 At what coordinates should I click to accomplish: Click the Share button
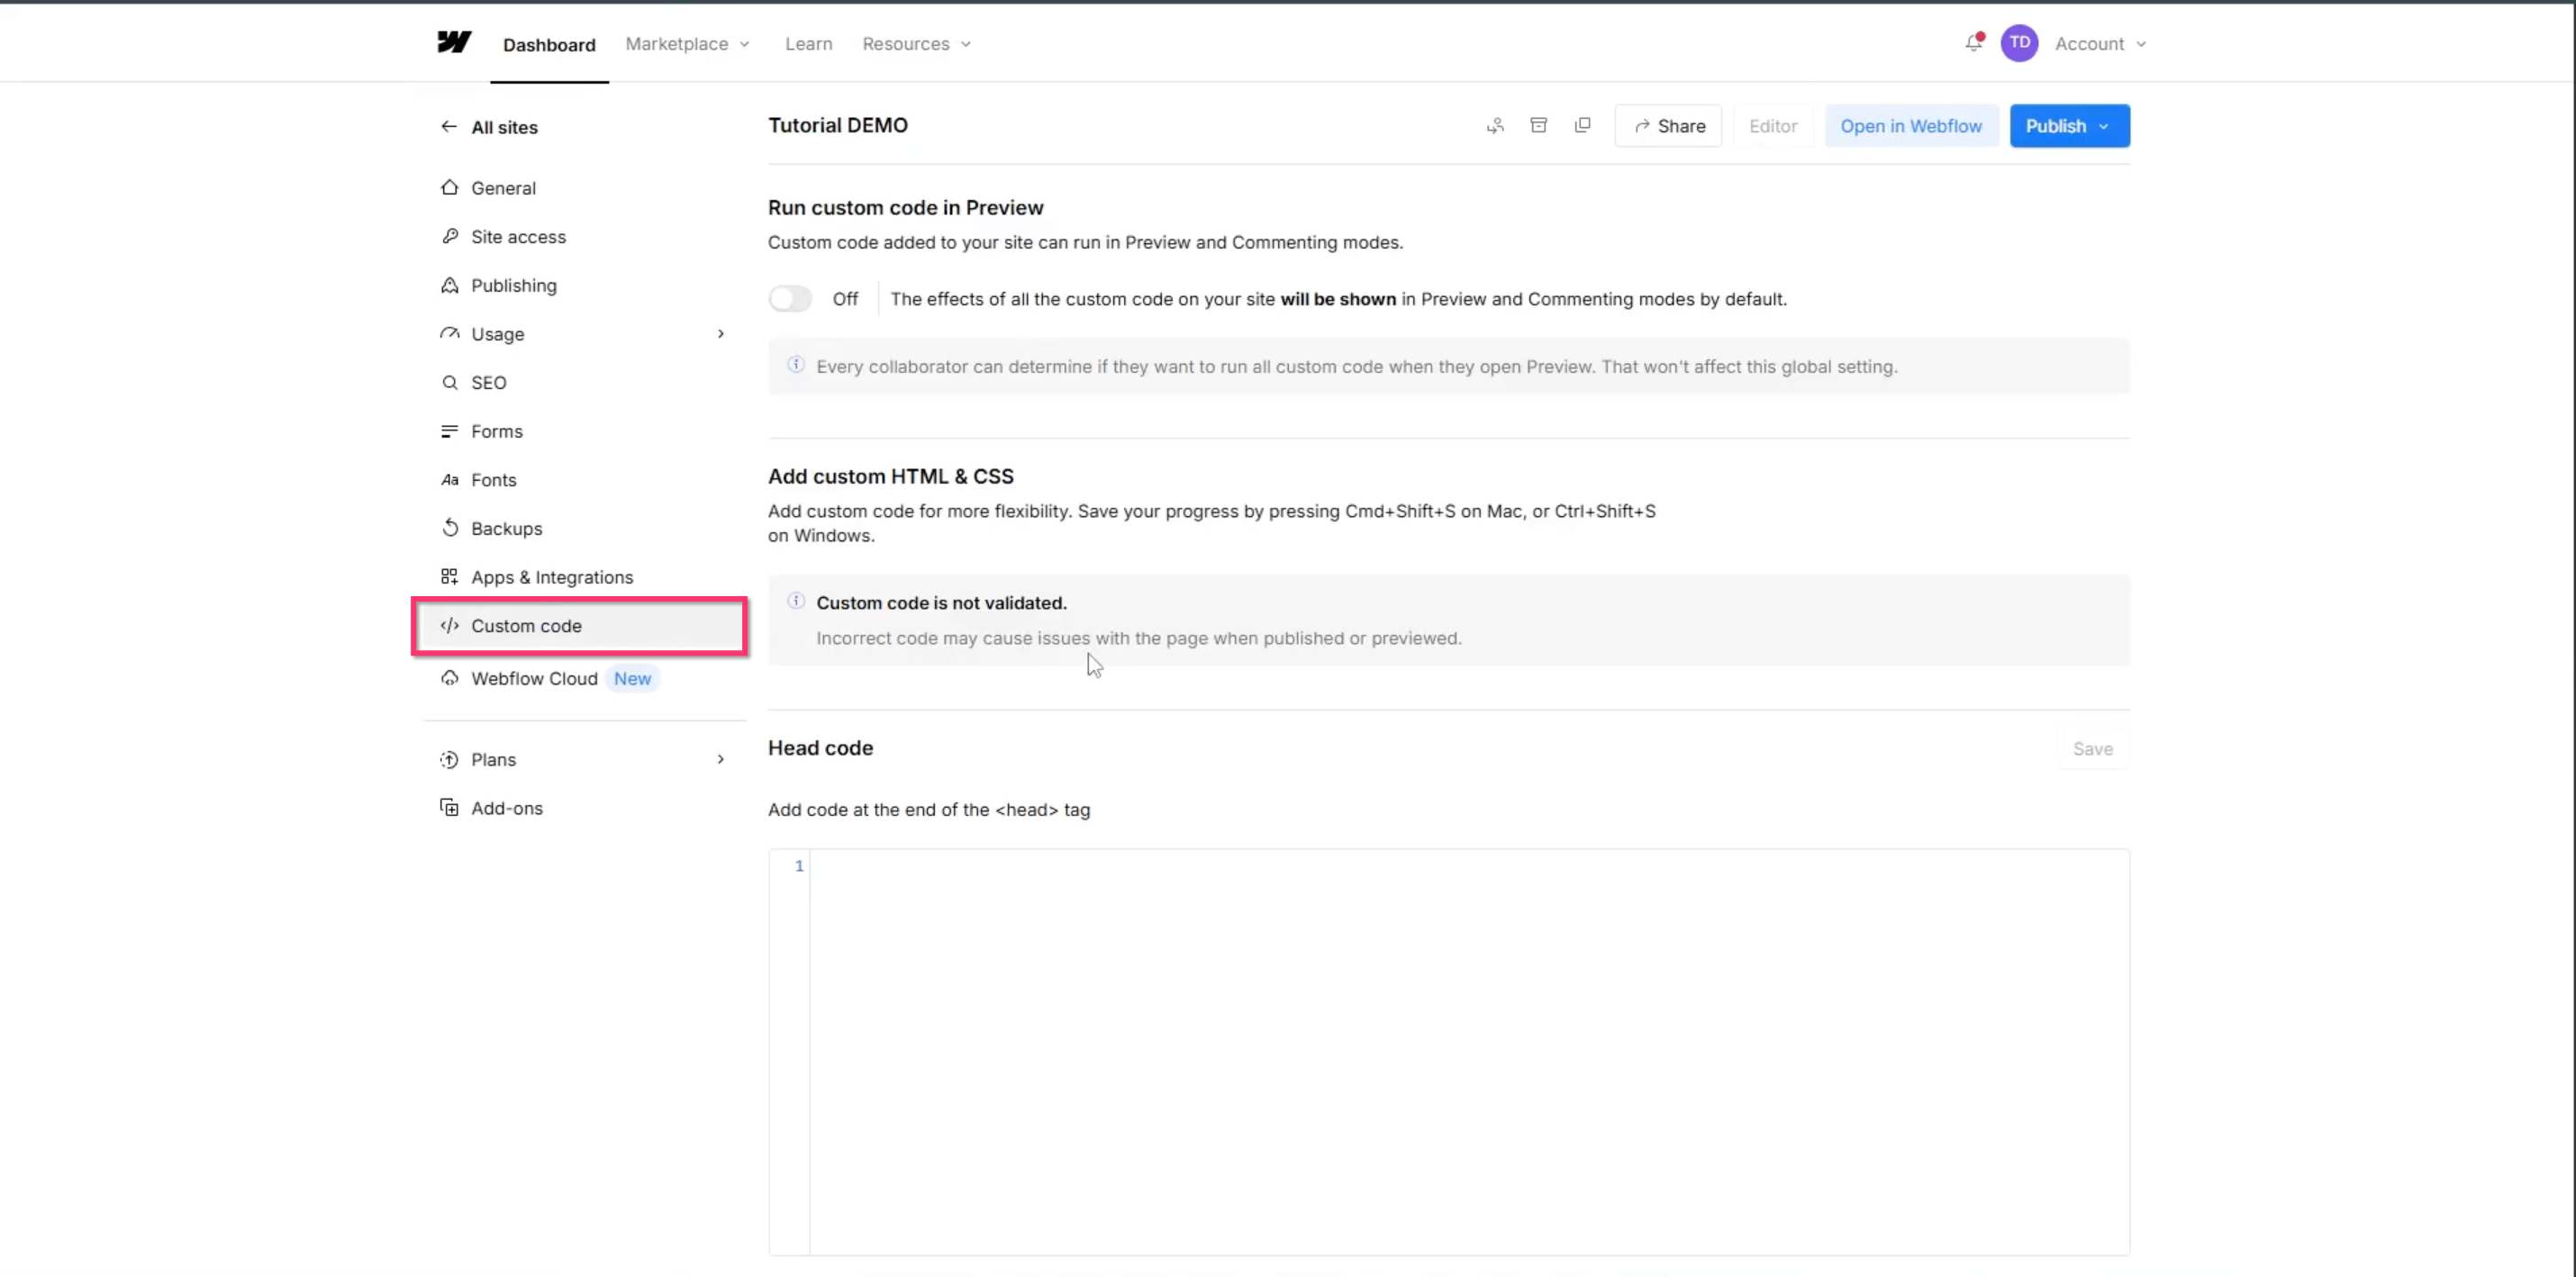[1668, 126]
